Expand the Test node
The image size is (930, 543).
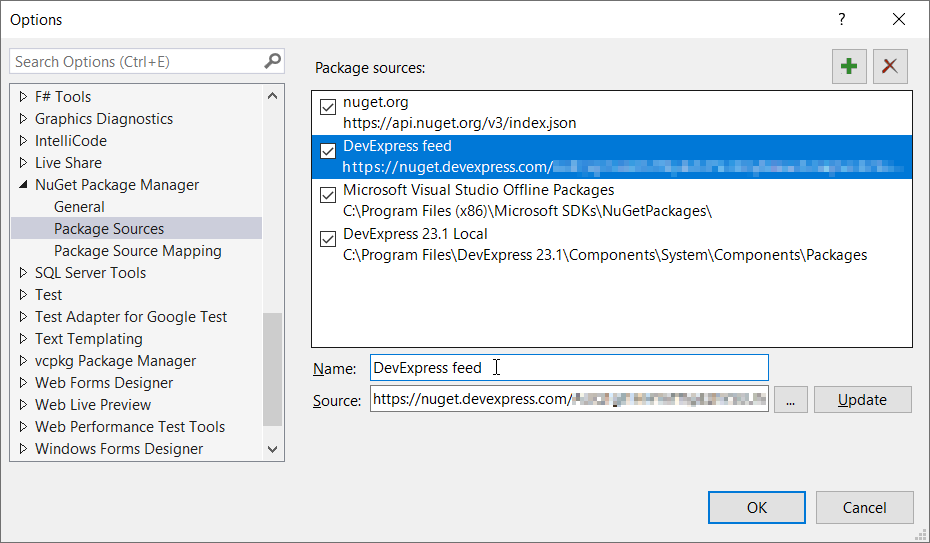pos(23,295)
